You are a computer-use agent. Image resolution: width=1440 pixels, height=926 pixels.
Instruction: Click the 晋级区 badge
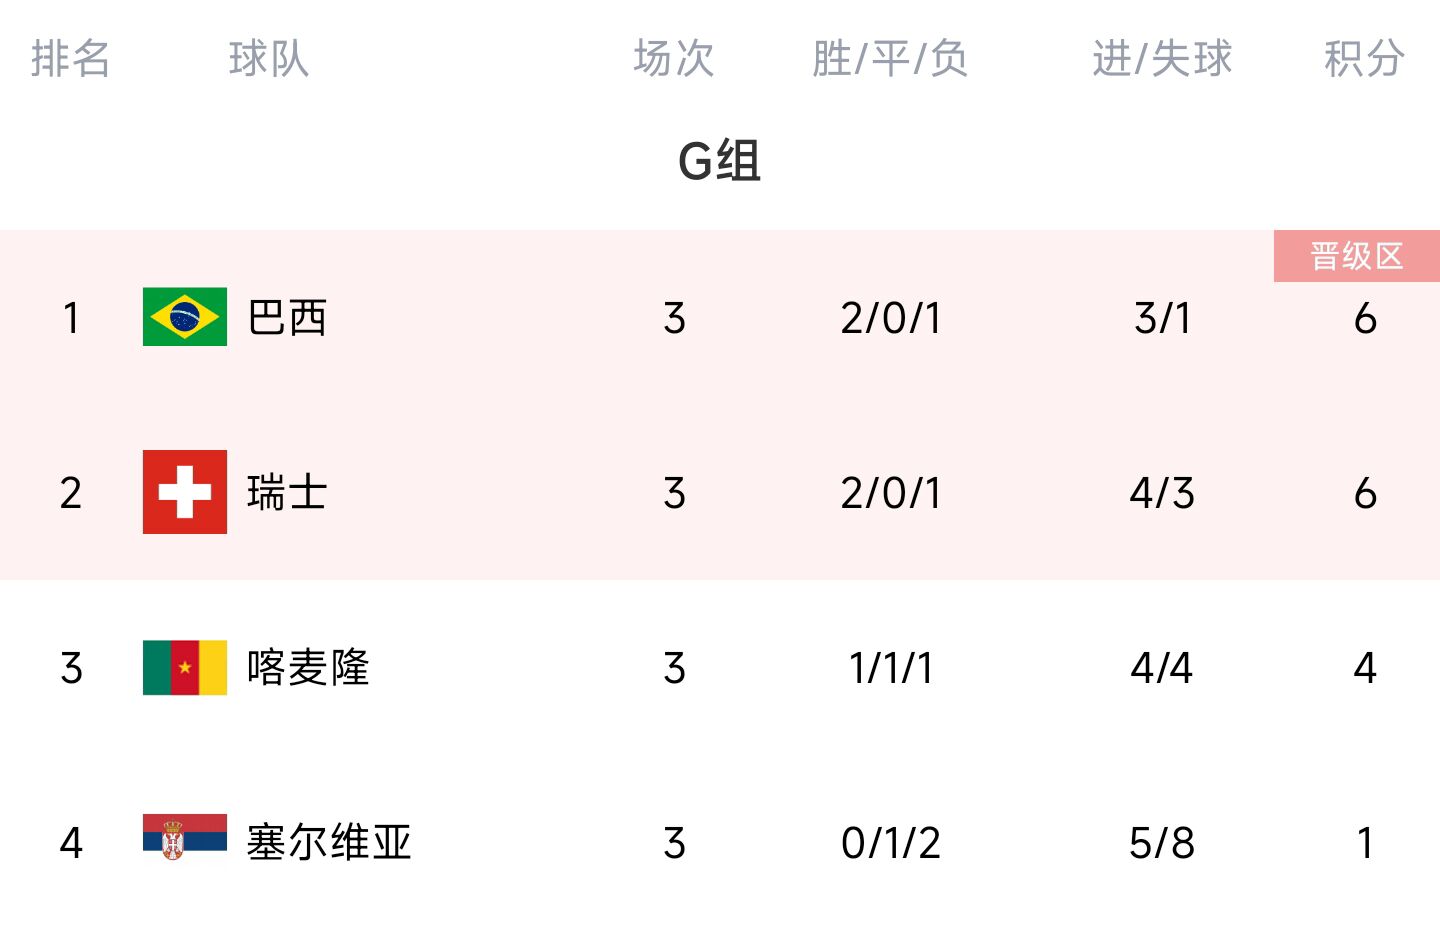(1357, 256)
